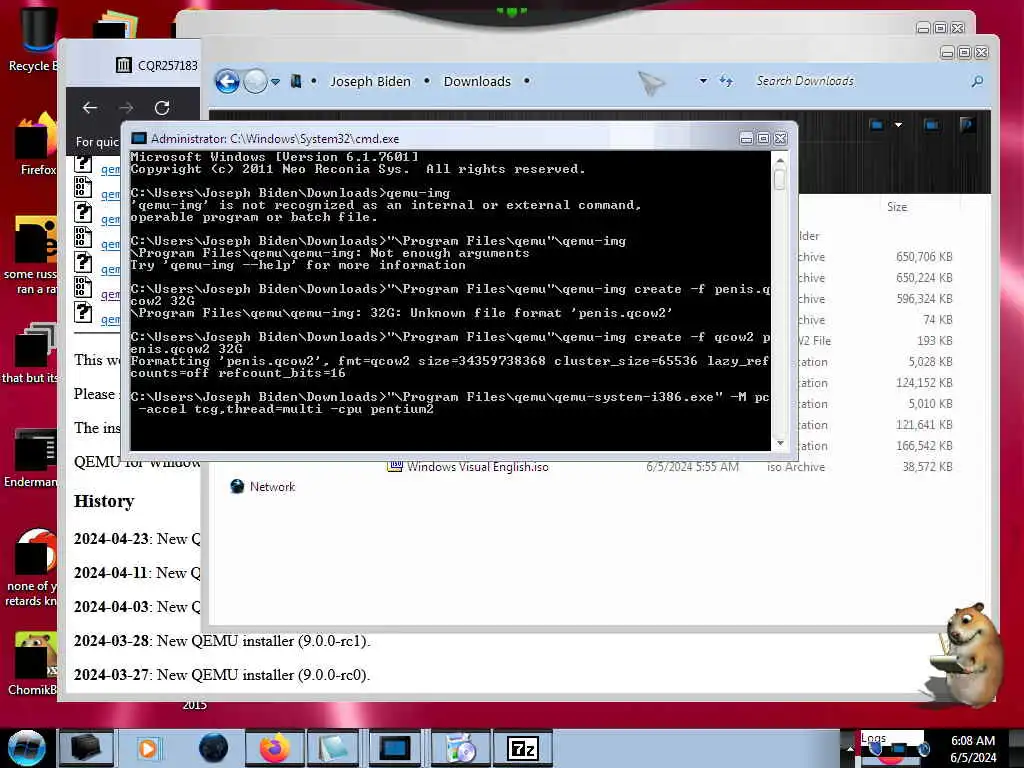Image resolution: width=1024 pixels, height=768 pixels.
Task: Maximize the cmd.exe window
Action: coord(763,138)
